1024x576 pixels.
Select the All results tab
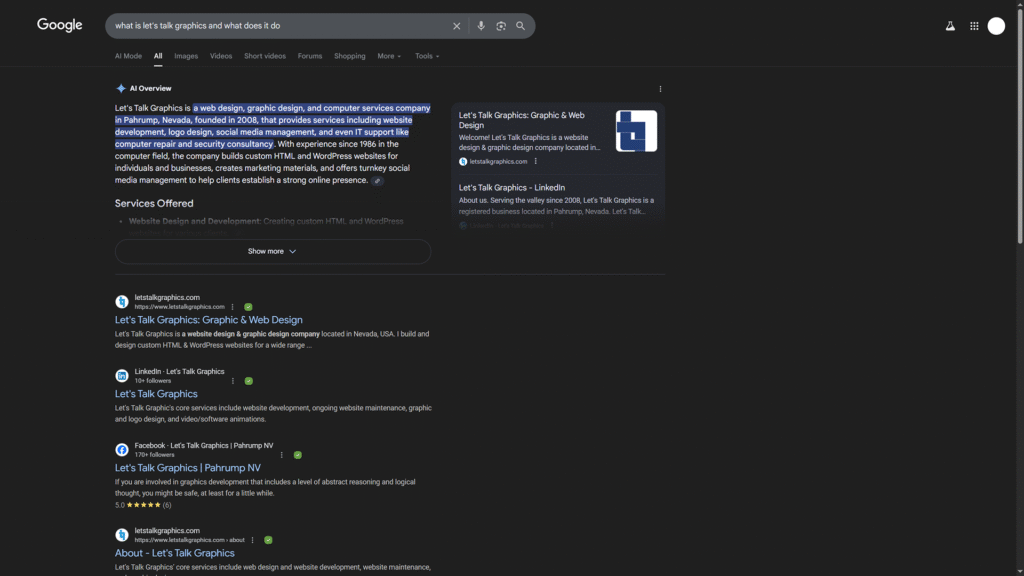(x=158, y=56)
